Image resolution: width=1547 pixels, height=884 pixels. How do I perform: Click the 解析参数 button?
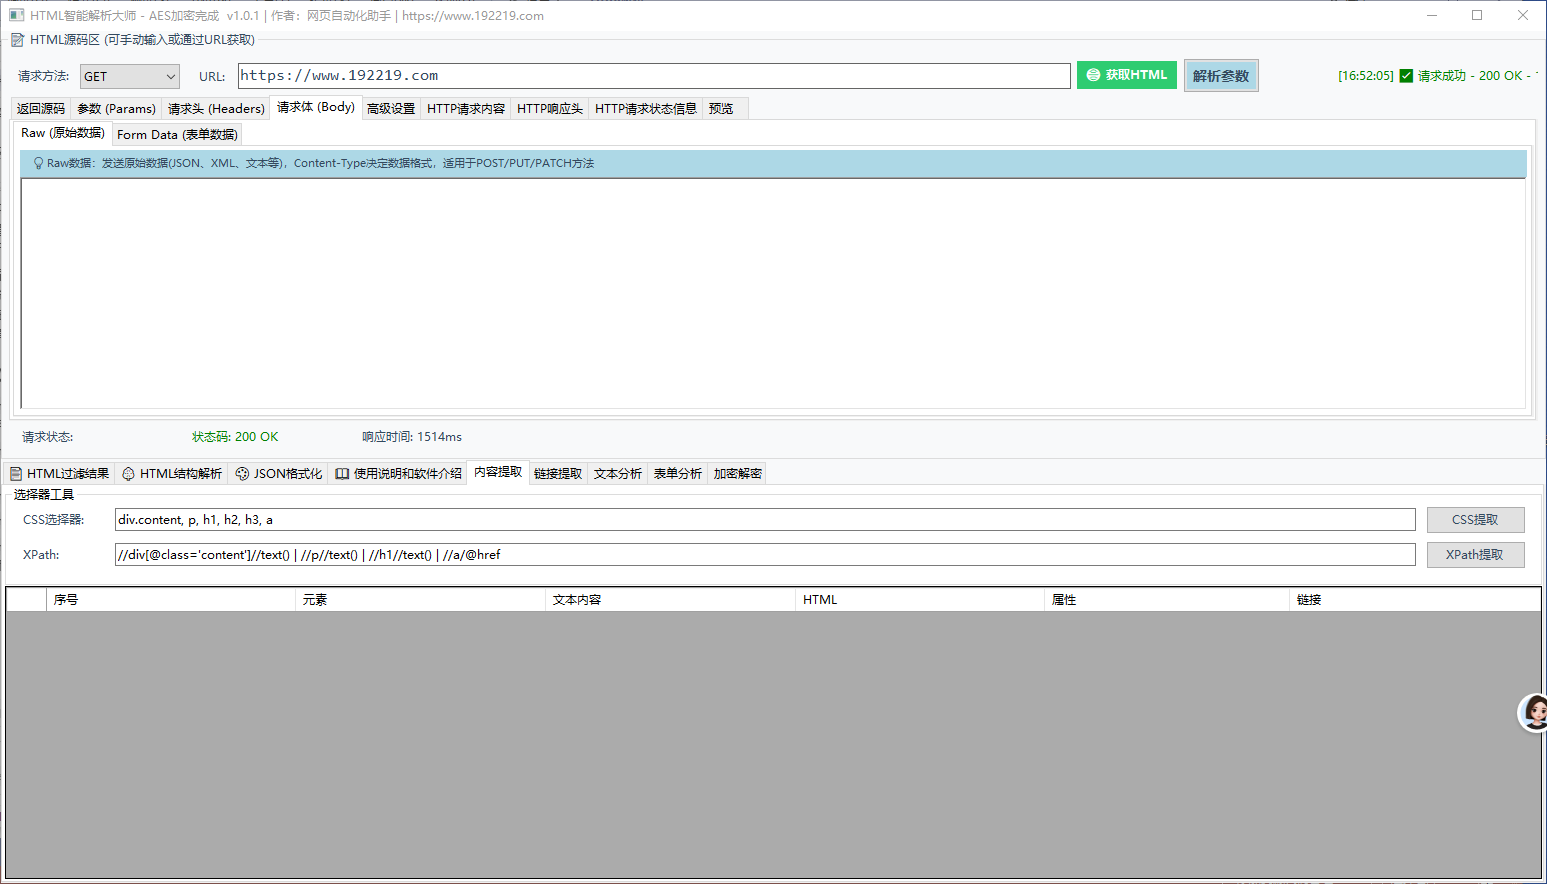pyautogui.click(x=1221, y=76)
